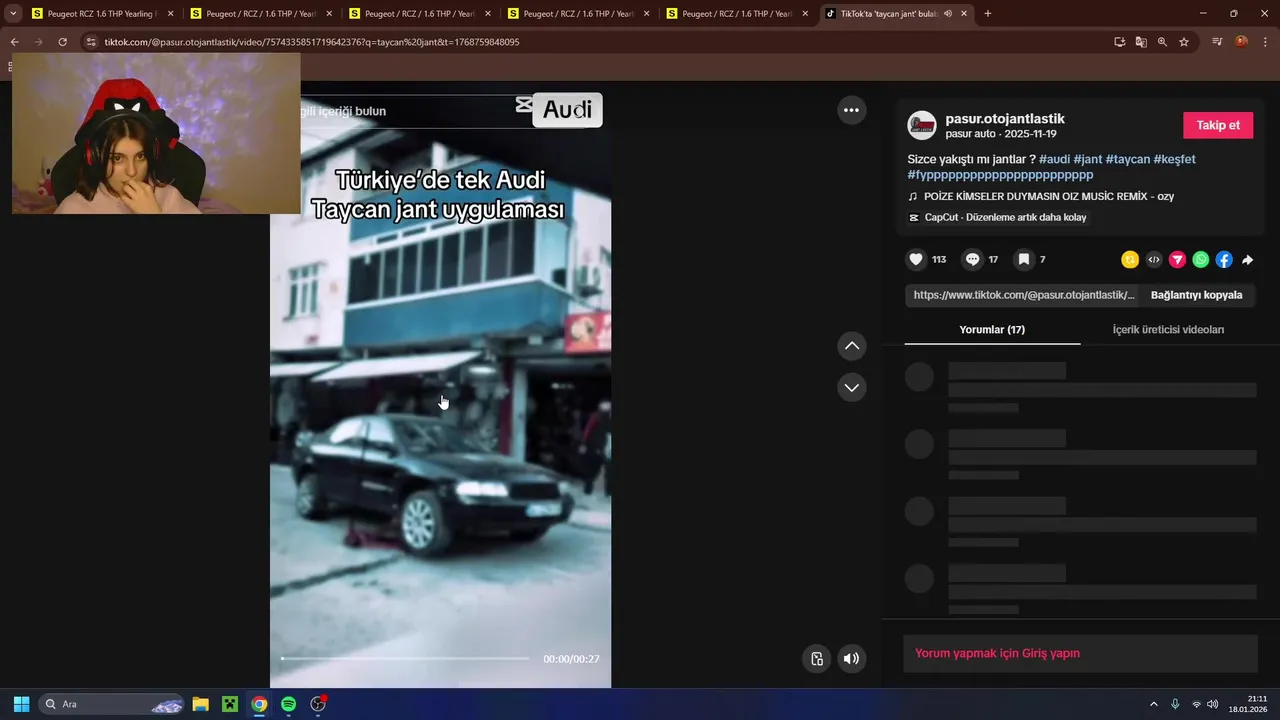Click the Chrome address bar URL

click(x=312, y=42)
